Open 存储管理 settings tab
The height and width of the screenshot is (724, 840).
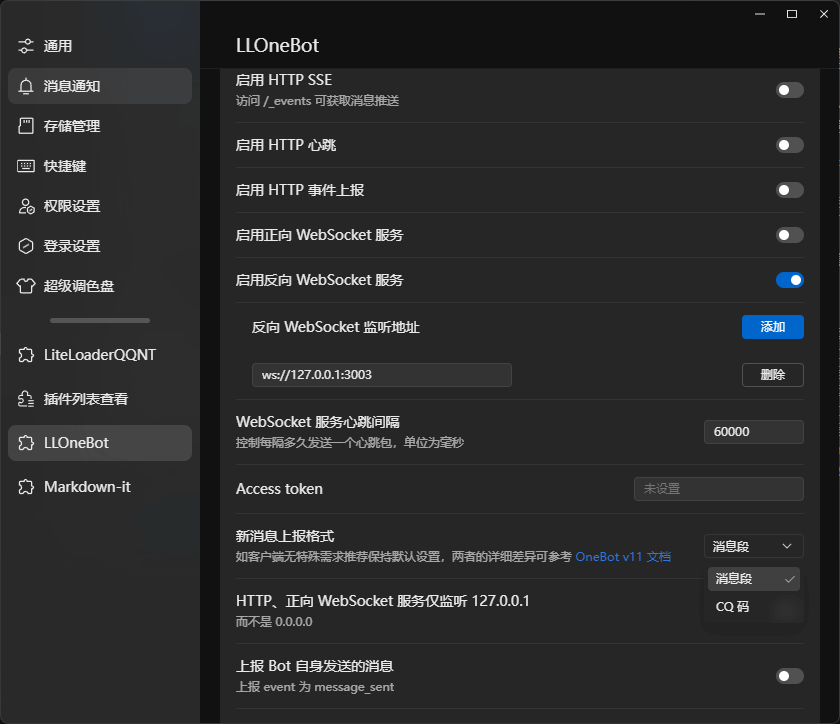click(100, 126)
